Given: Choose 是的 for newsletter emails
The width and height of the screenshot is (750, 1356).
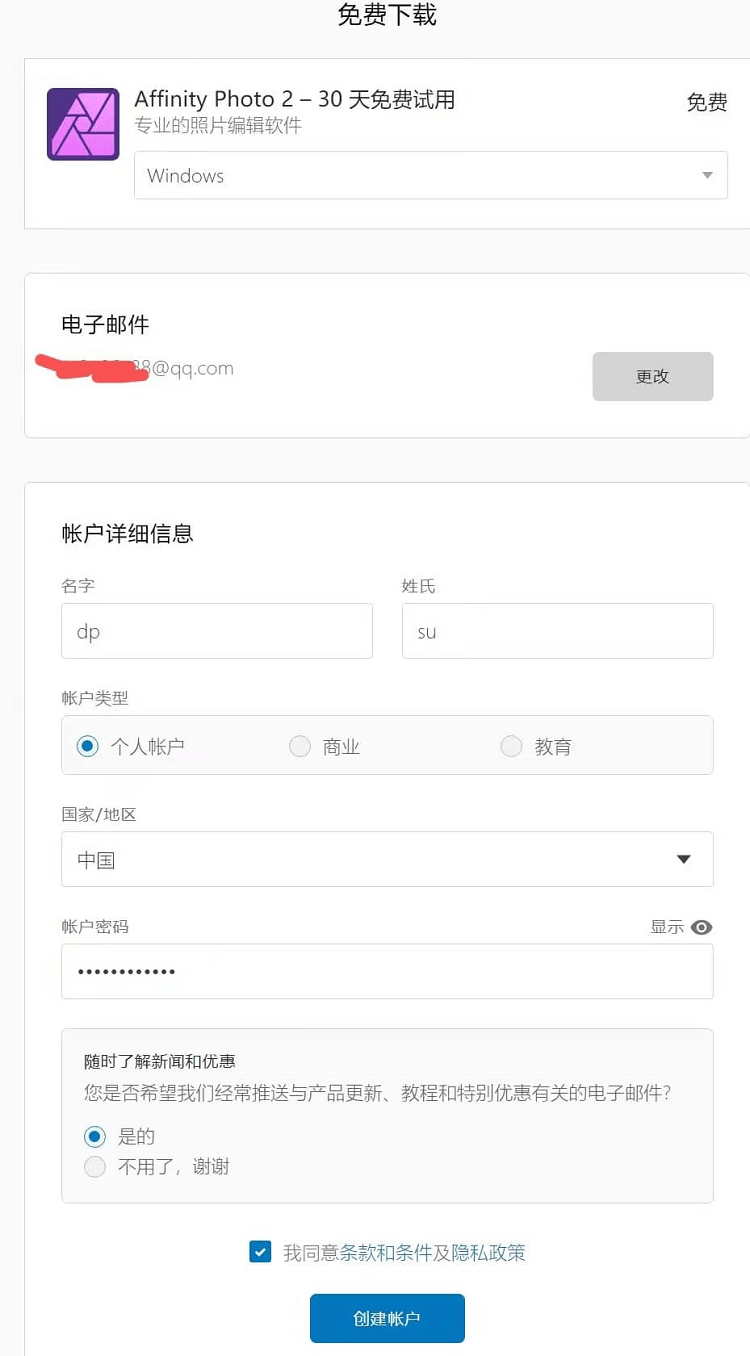Looking at the screenshot, I should (x=95, y=1136).
